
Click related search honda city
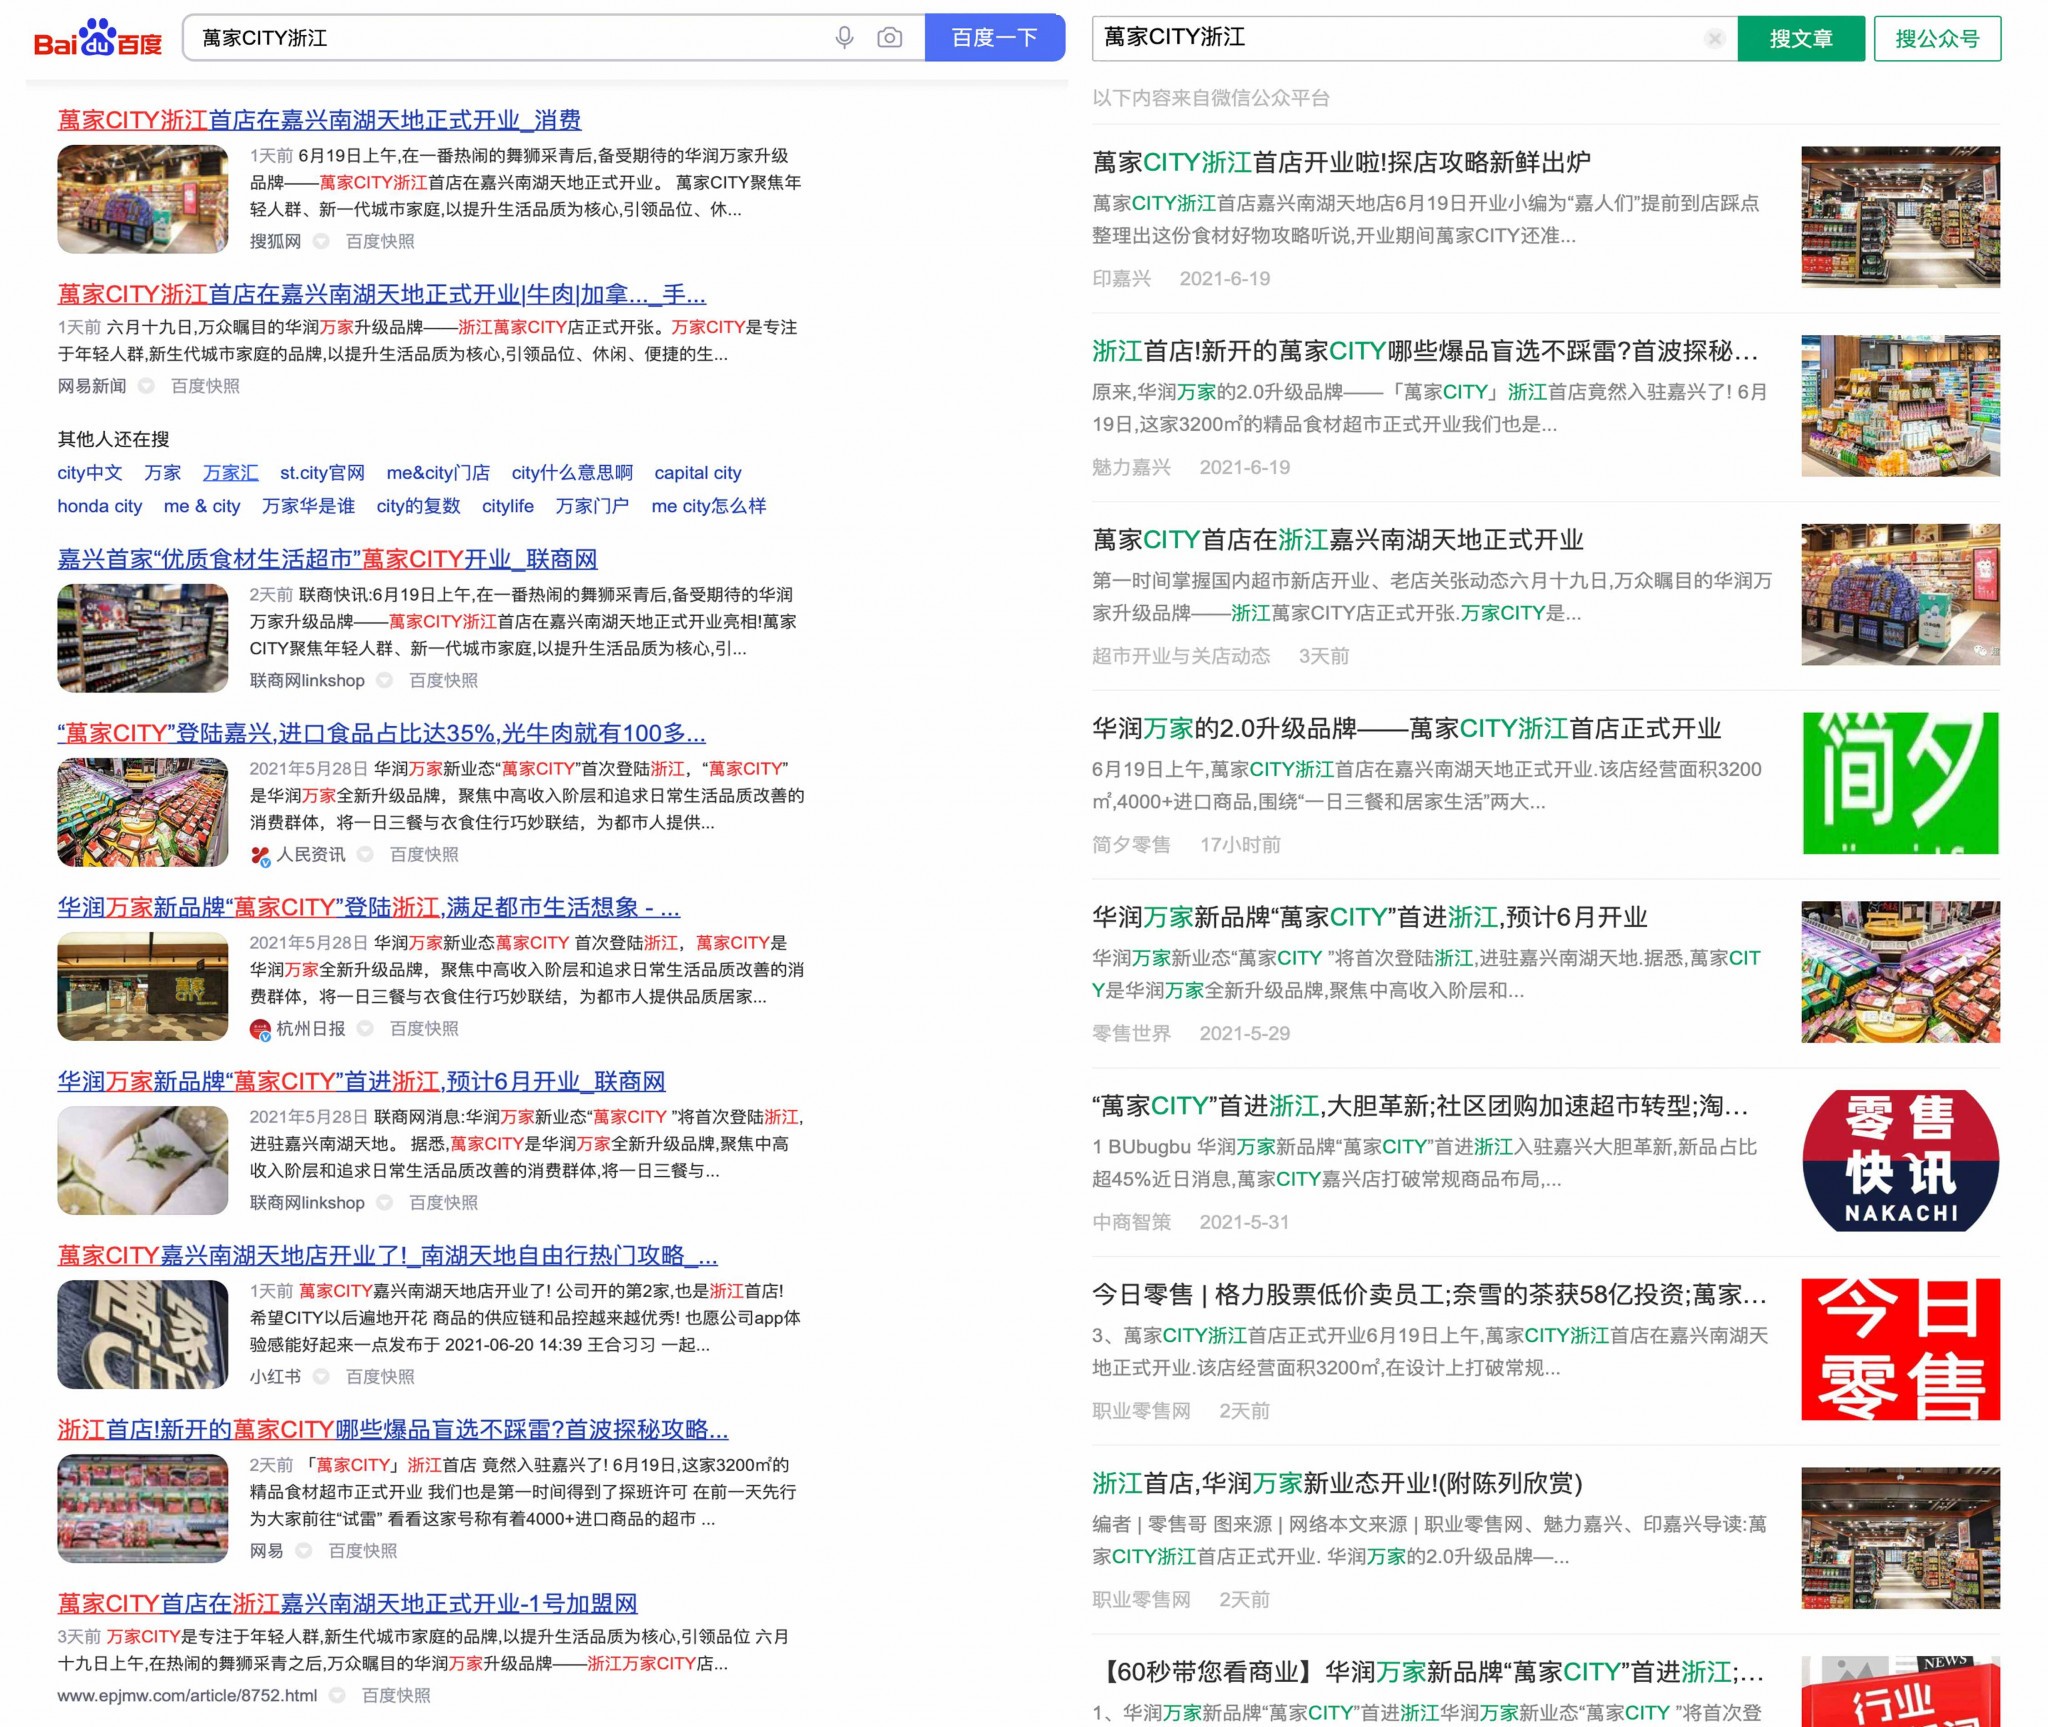[x=100, y=506]
